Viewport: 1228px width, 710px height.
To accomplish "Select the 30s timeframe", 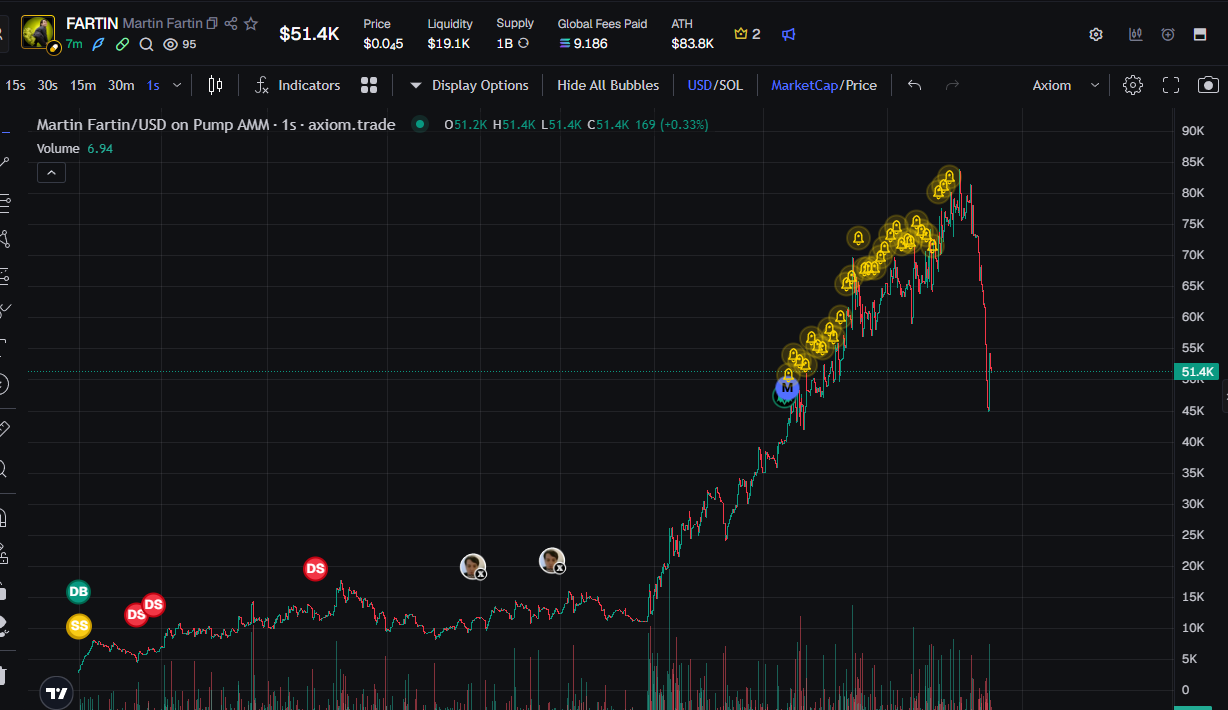I will coord(47,85).
